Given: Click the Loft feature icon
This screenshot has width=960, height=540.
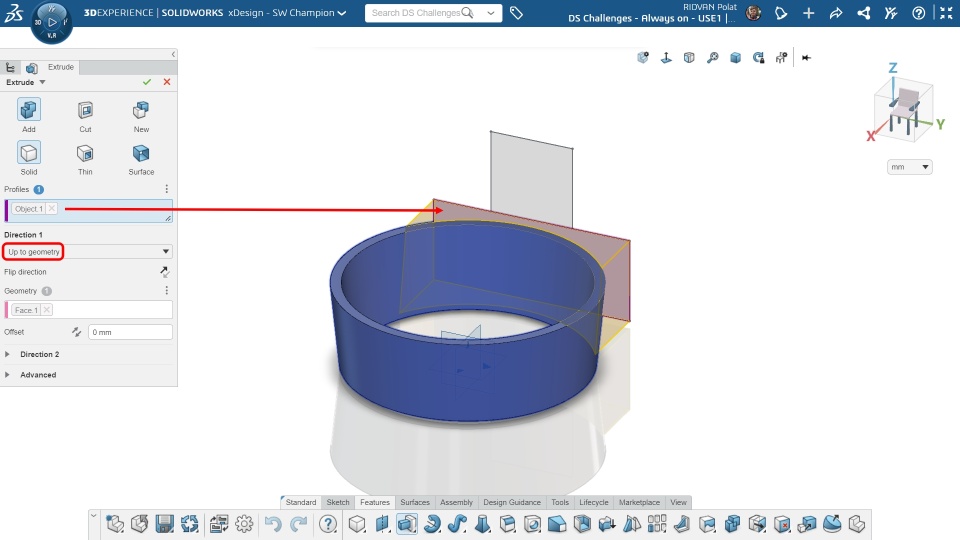Looking at the screenshot, I should coord(482,524).
